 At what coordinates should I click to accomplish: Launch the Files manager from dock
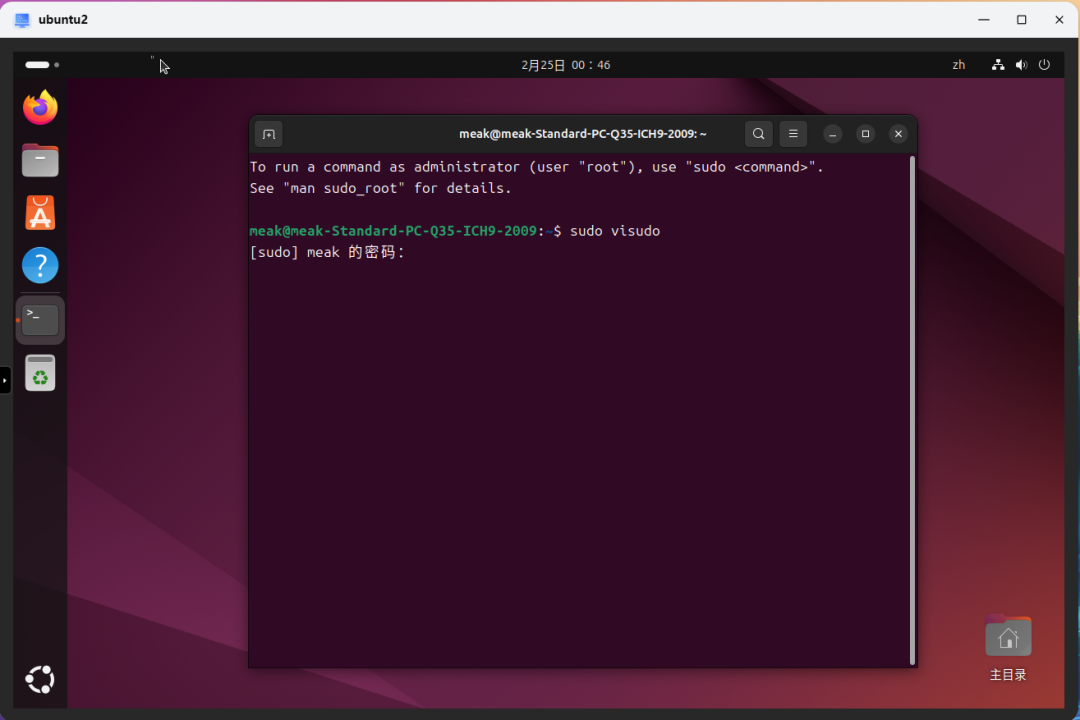[x=40, y=160]
